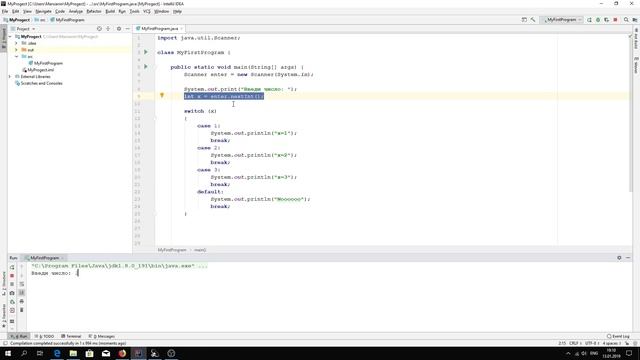The width and height of the screenshot is (640, 360).
Task: Click the camera Dump Threads icon
Action: (12, 293)
